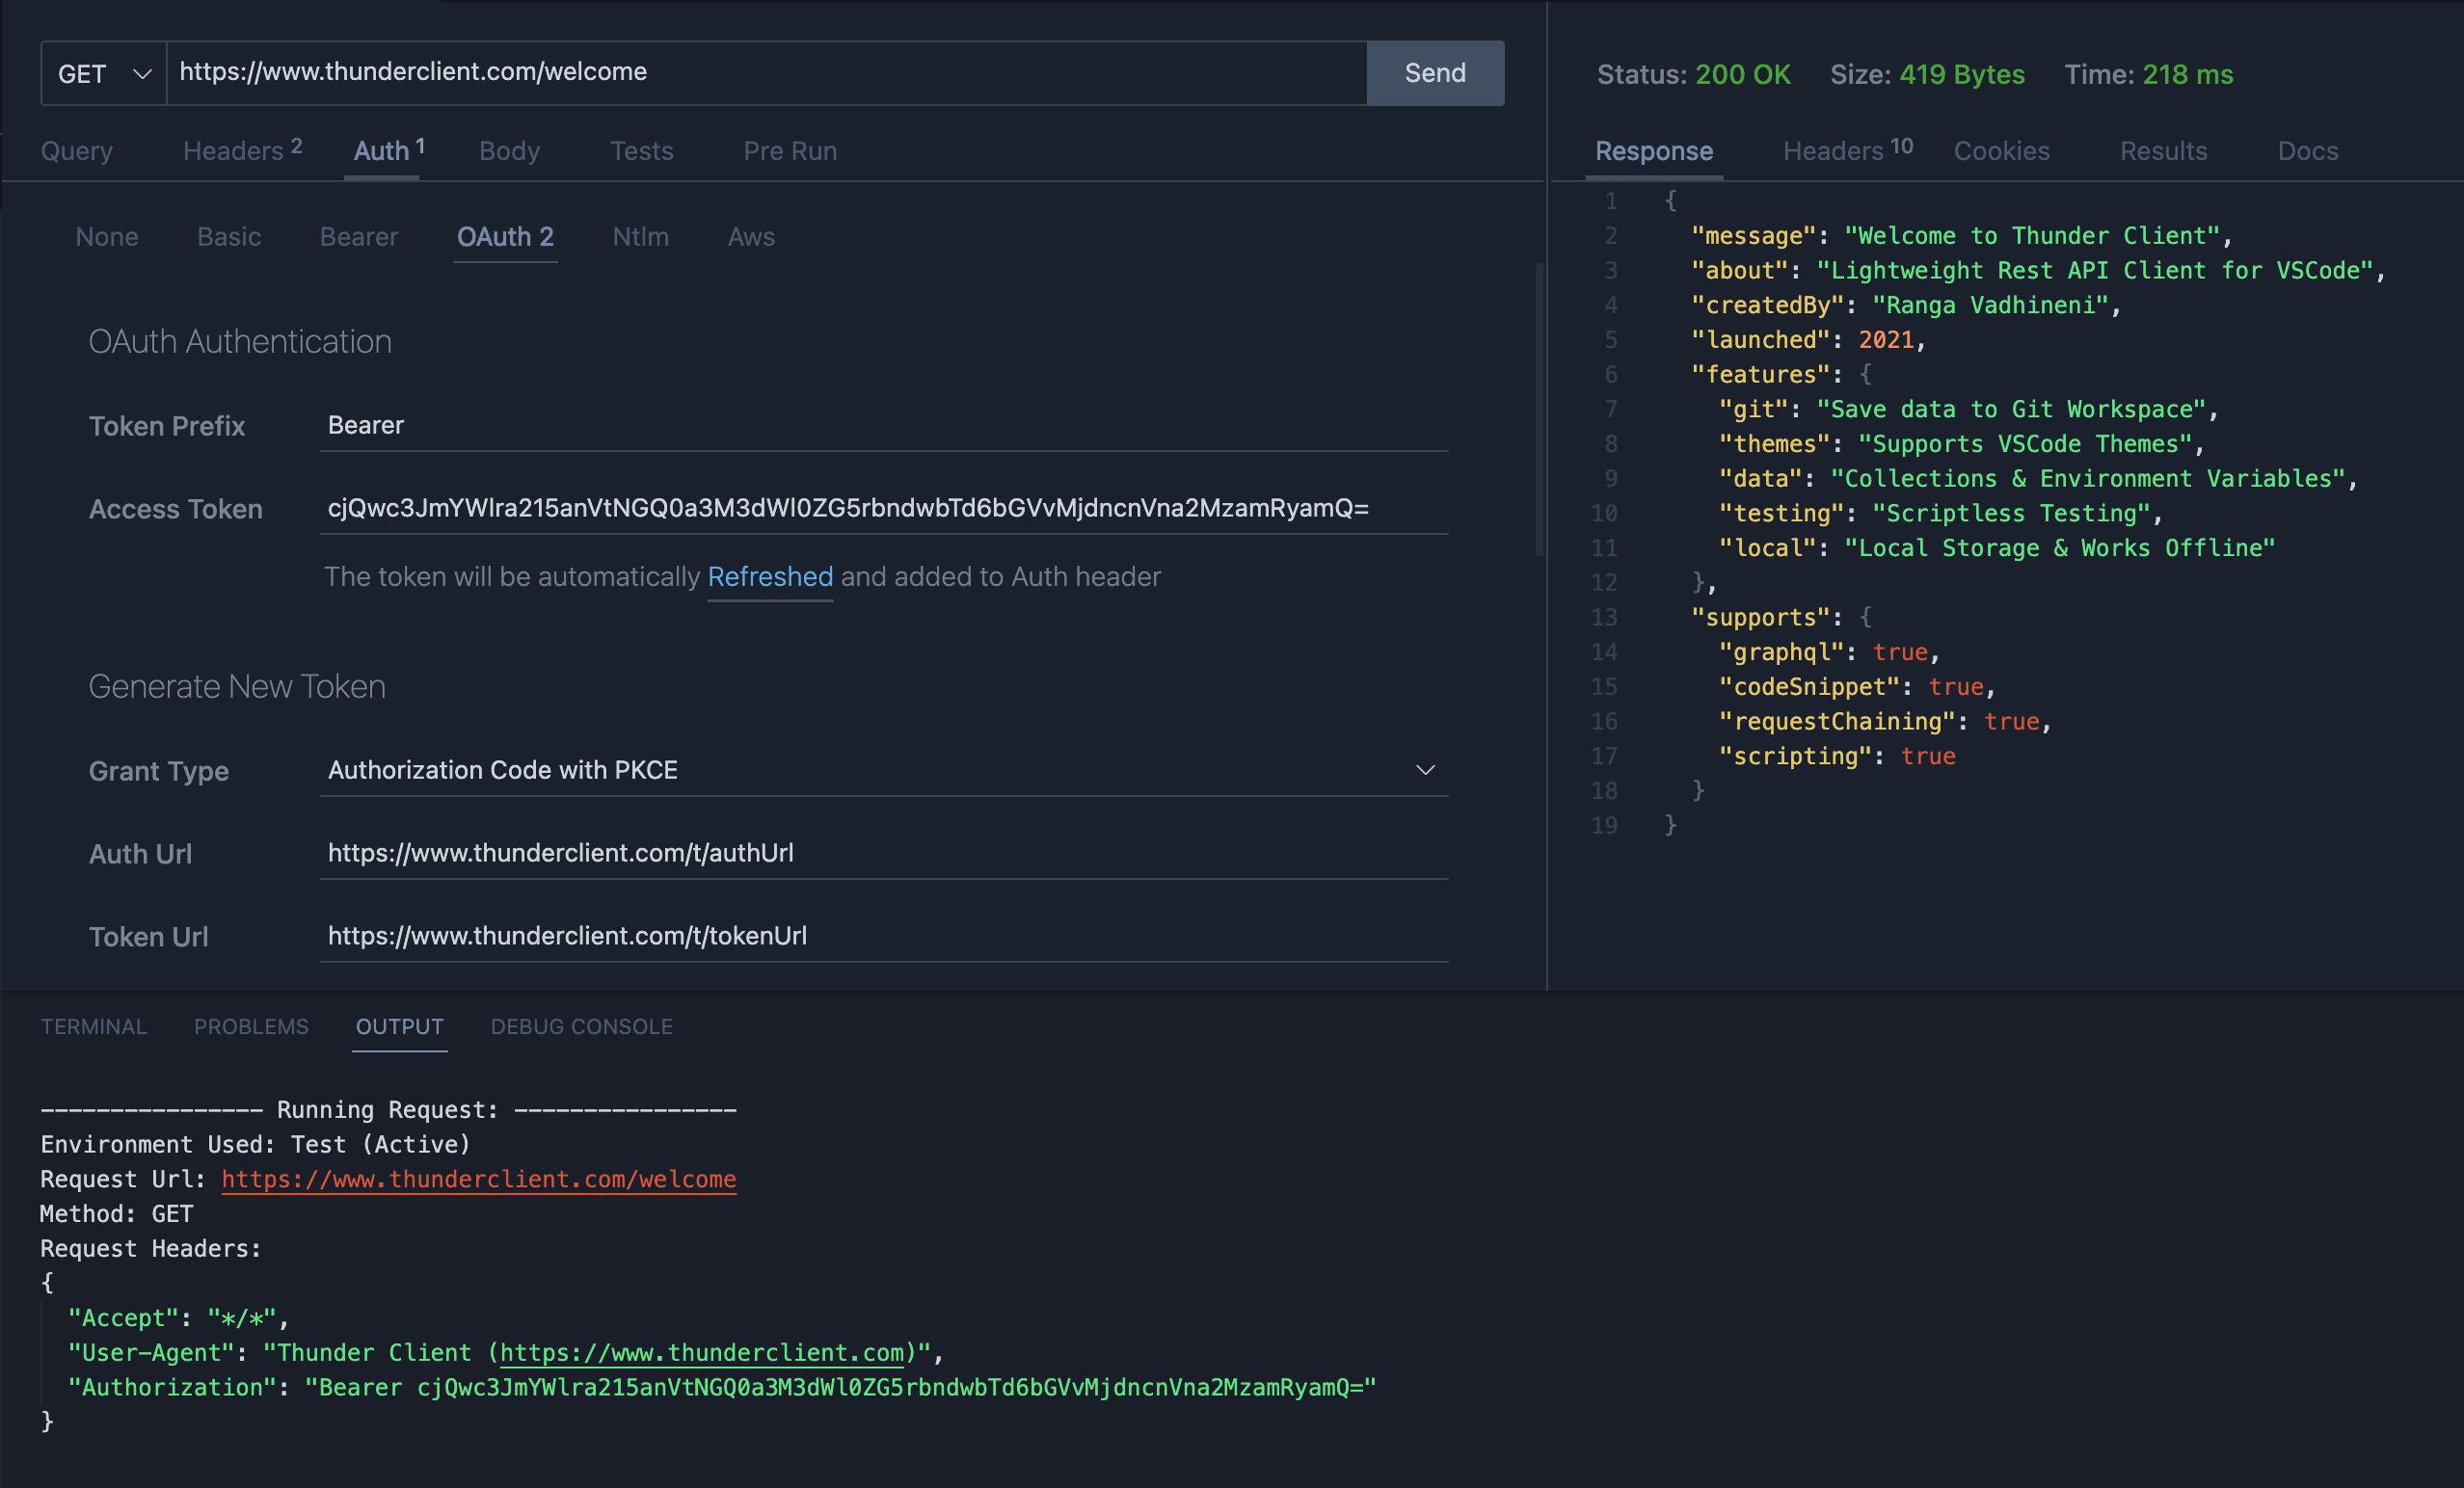Switch to the DEBUG CONSOLE panel
Viewport: 2464px width, 1488px height.
(x=581, y=1026)
